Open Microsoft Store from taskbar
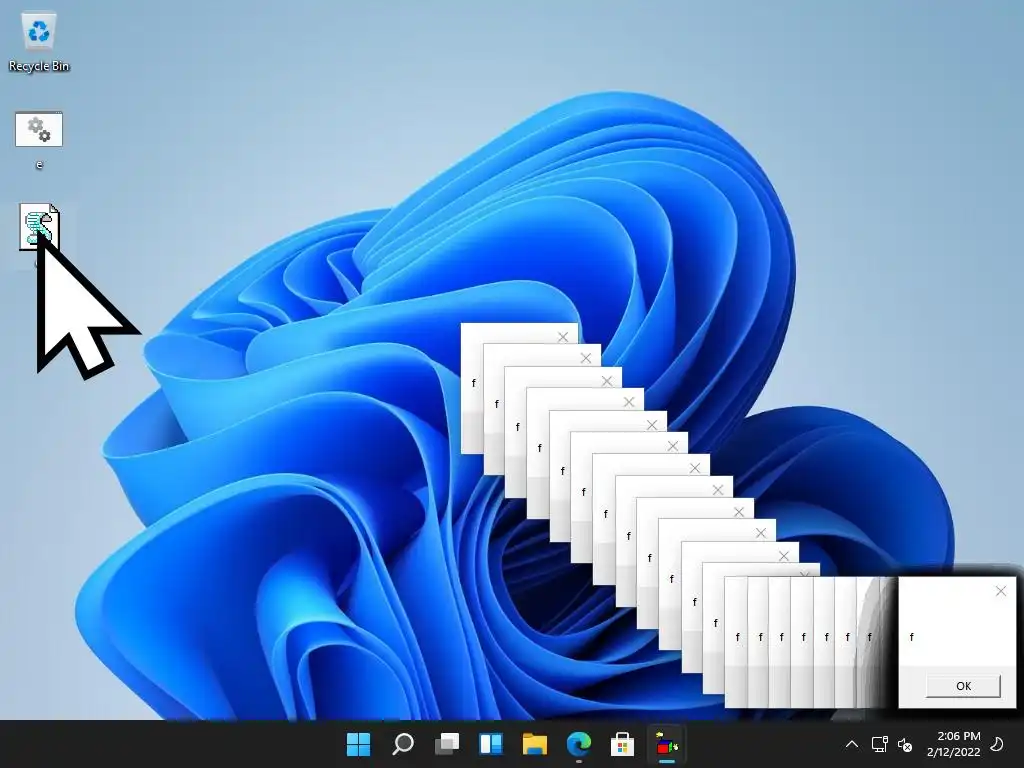The image size is (1024, 768). point(622,744)
